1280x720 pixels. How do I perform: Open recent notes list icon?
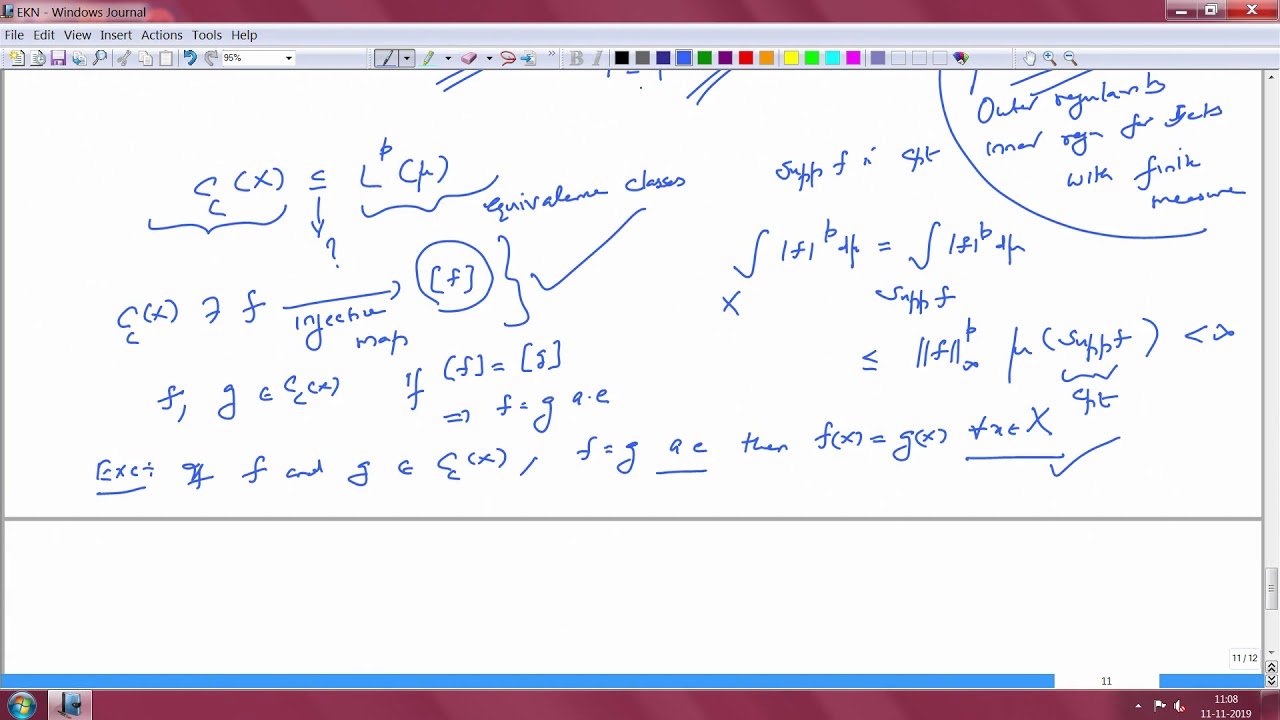click(37, 58)
